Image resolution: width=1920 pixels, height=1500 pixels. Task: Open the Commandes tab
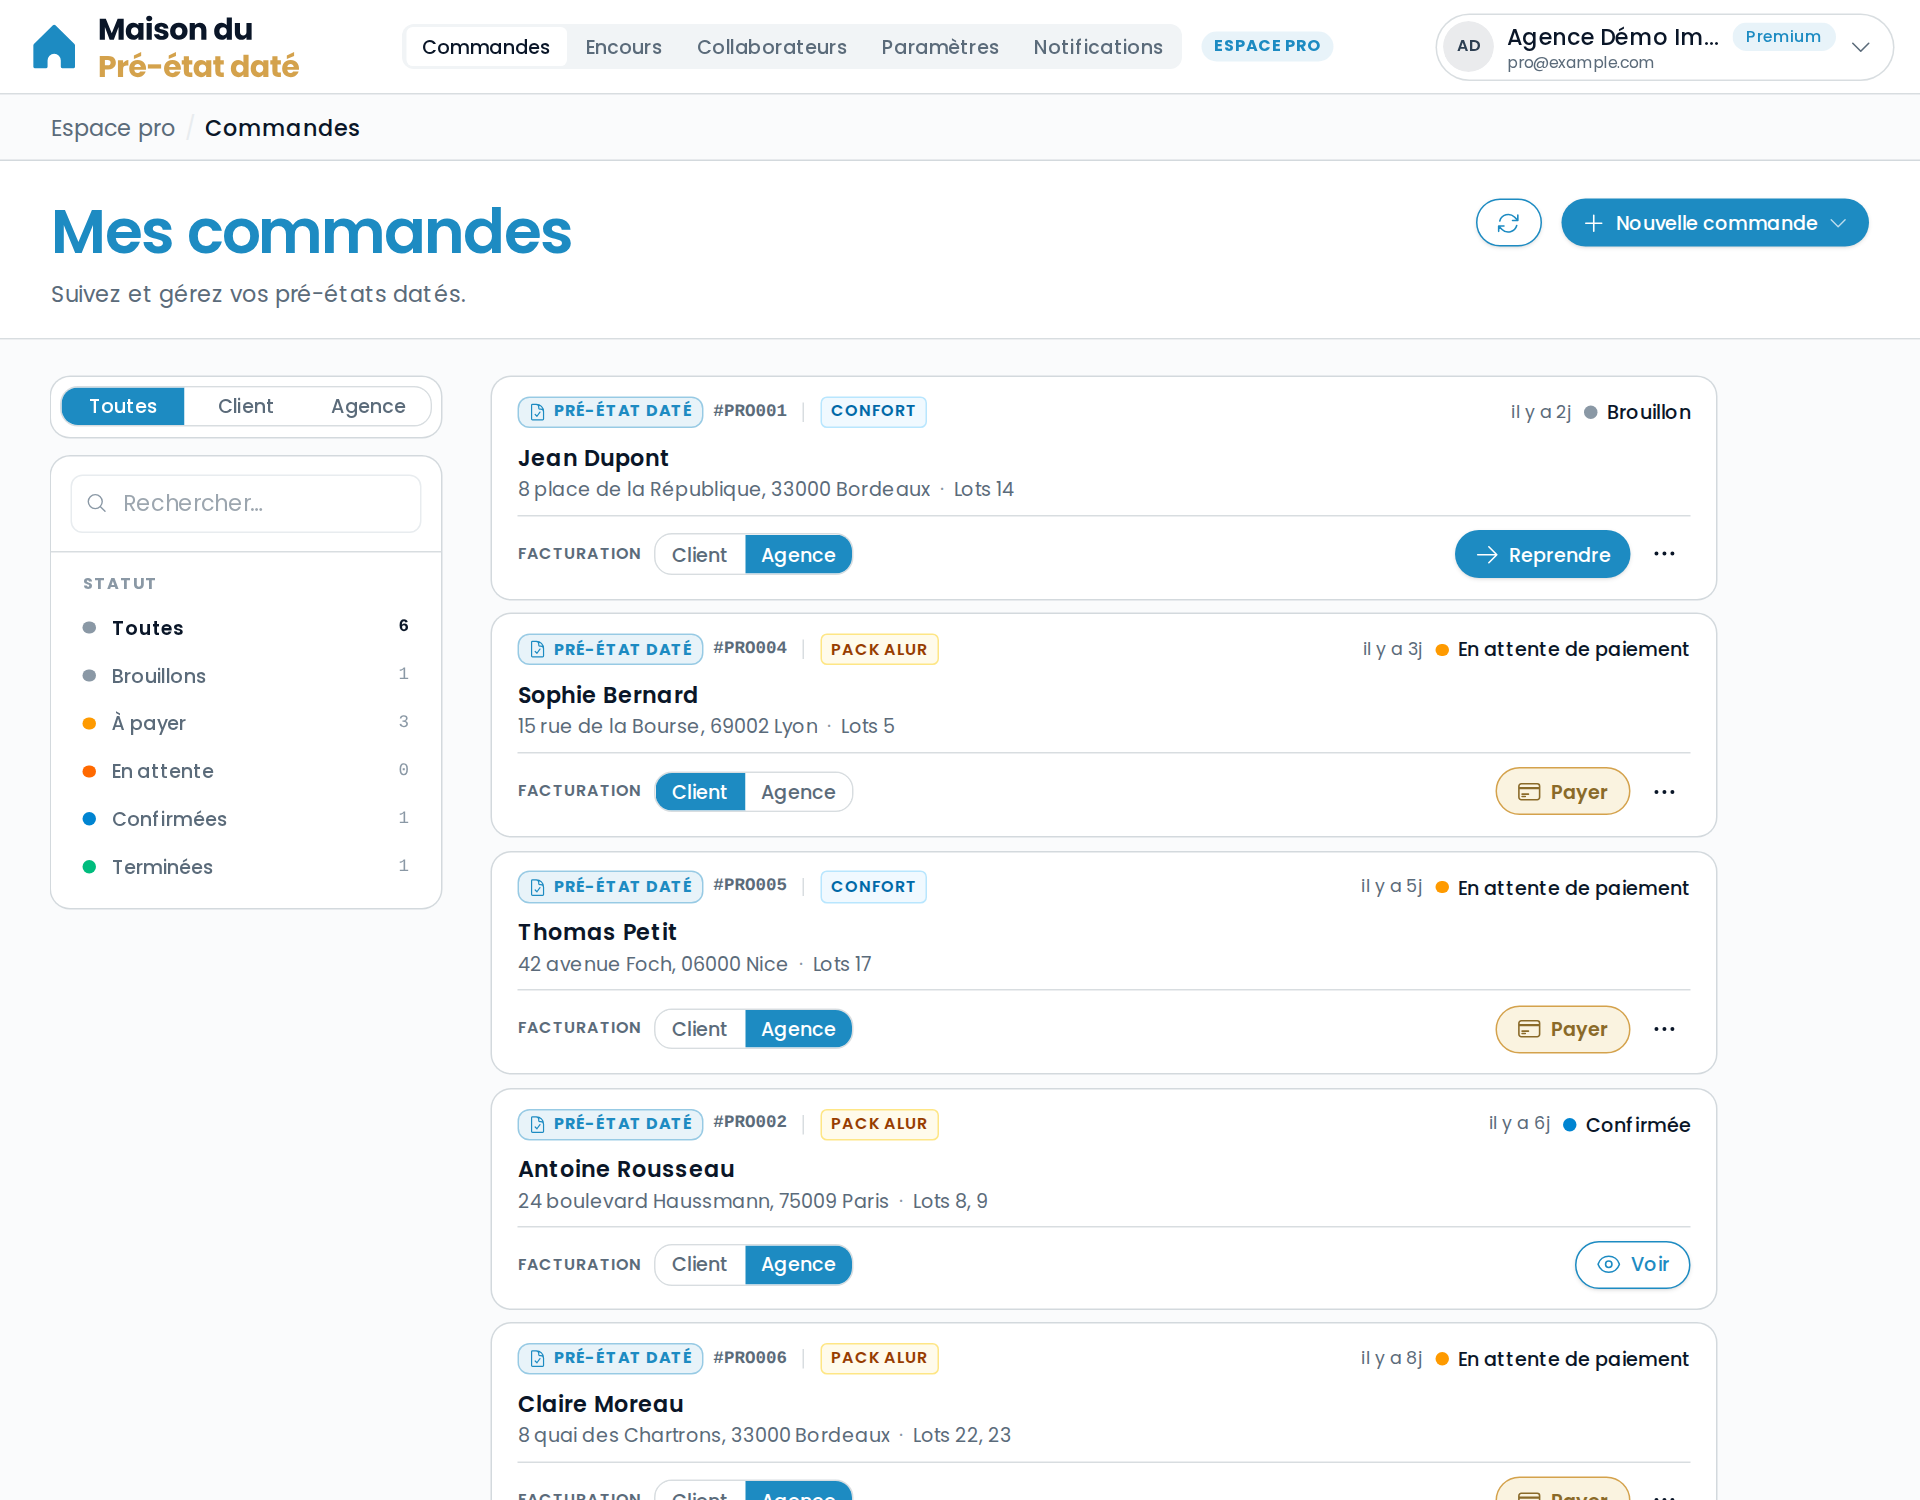(x=485, y=47)
